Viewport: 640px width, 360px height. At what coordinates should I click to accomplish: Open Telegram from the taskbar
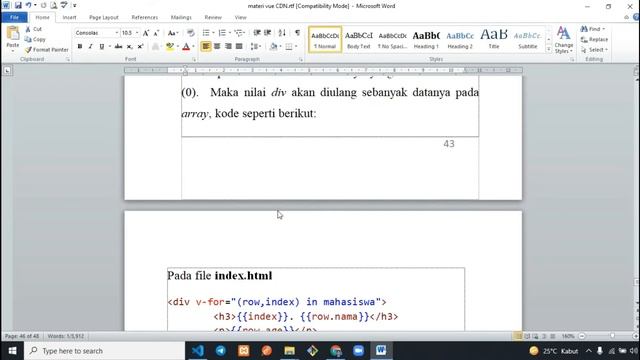tap(221, 351)
